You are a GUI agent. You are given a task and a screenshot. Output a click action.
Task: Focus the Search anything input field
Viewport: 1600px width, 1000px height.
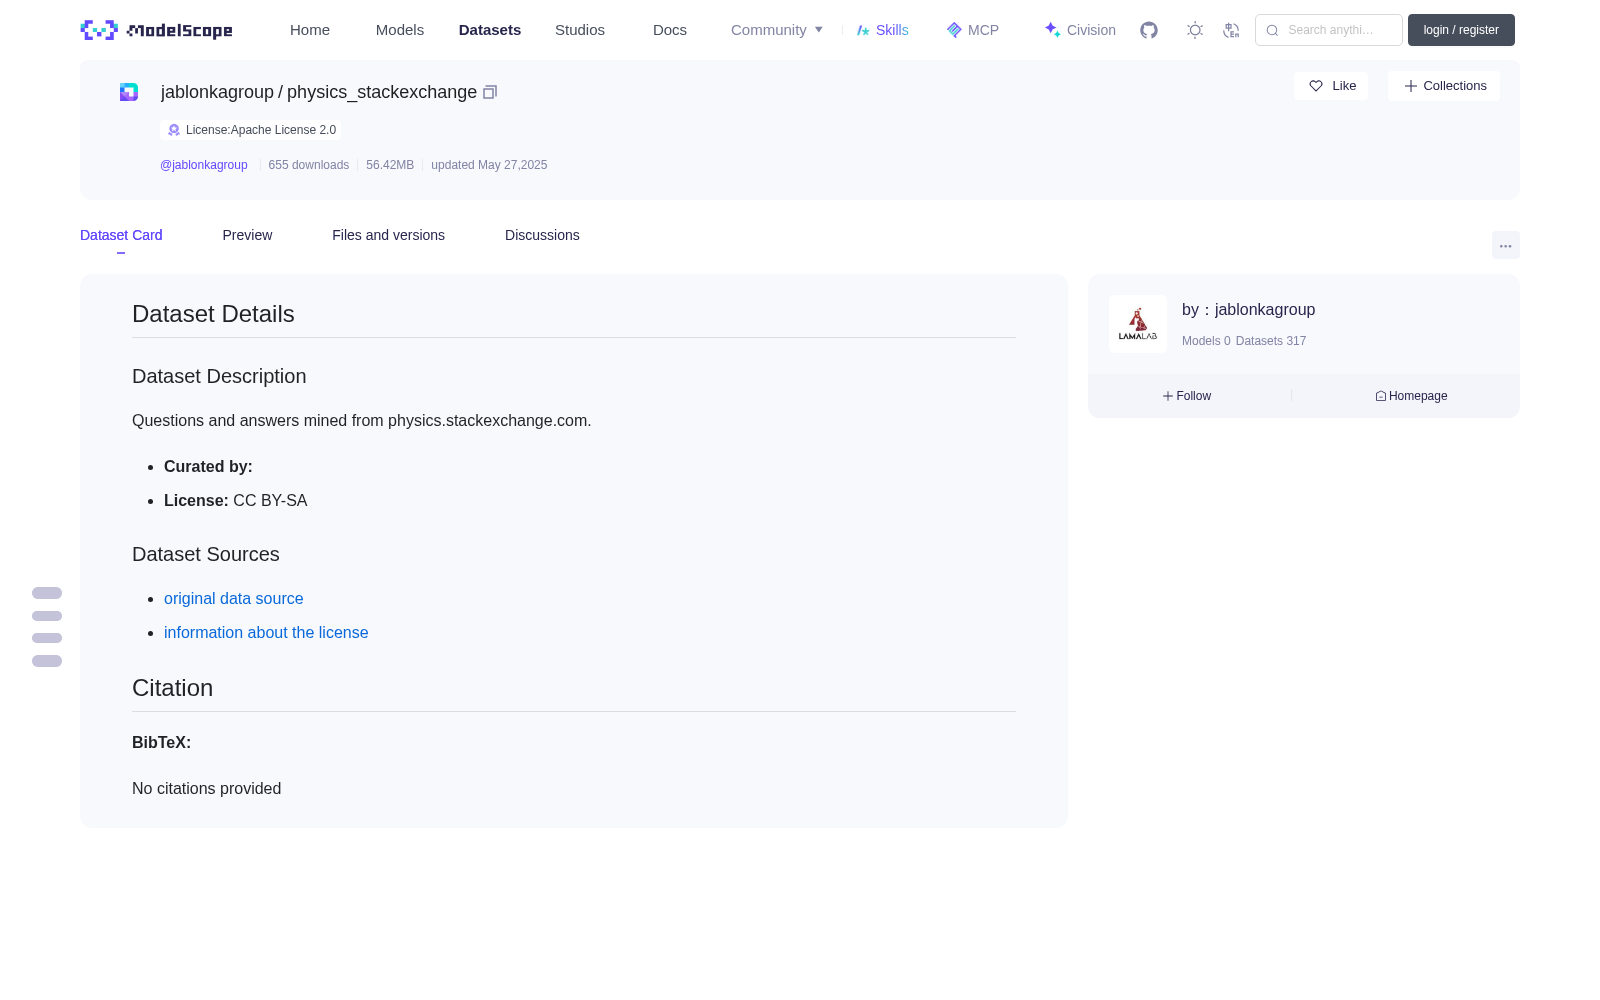[1329, 30]
